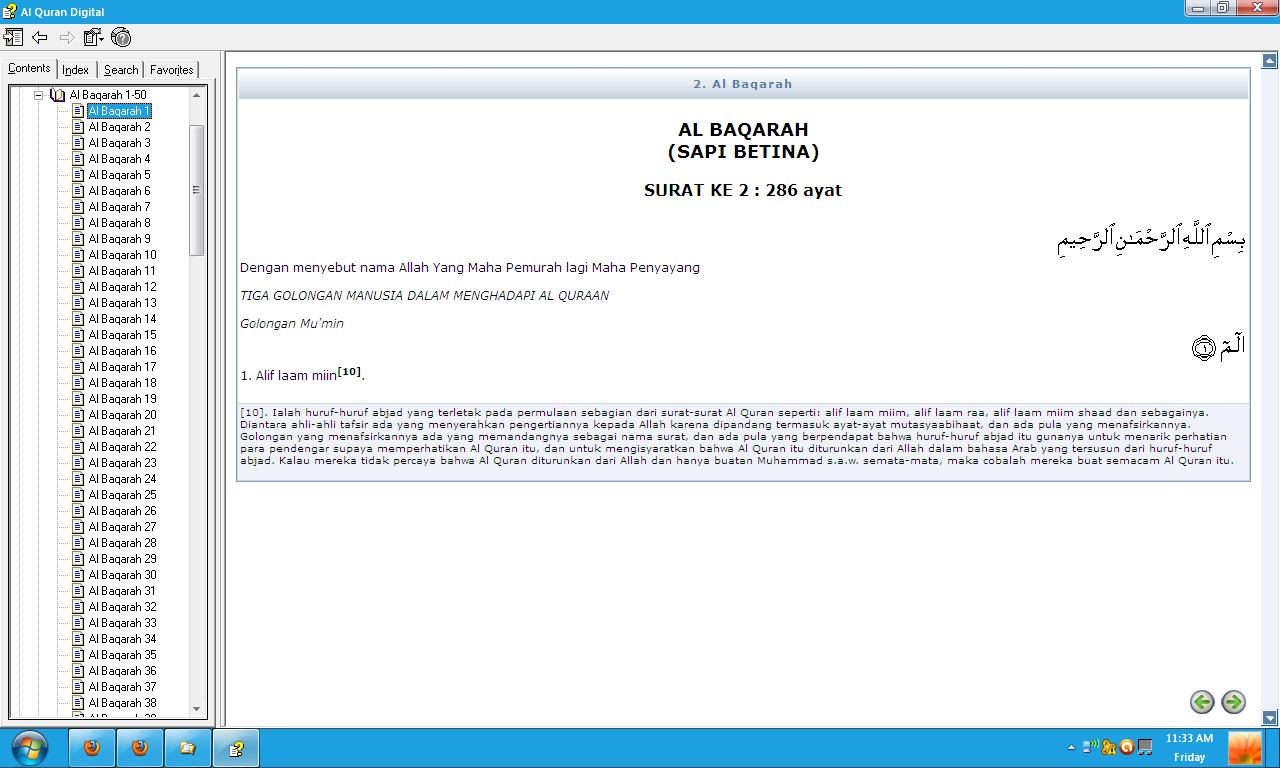The height and width of the screenshot is (768, 1280).
Task: Open Al Baqarah 31 topic
Action: [x=122, y=591]
